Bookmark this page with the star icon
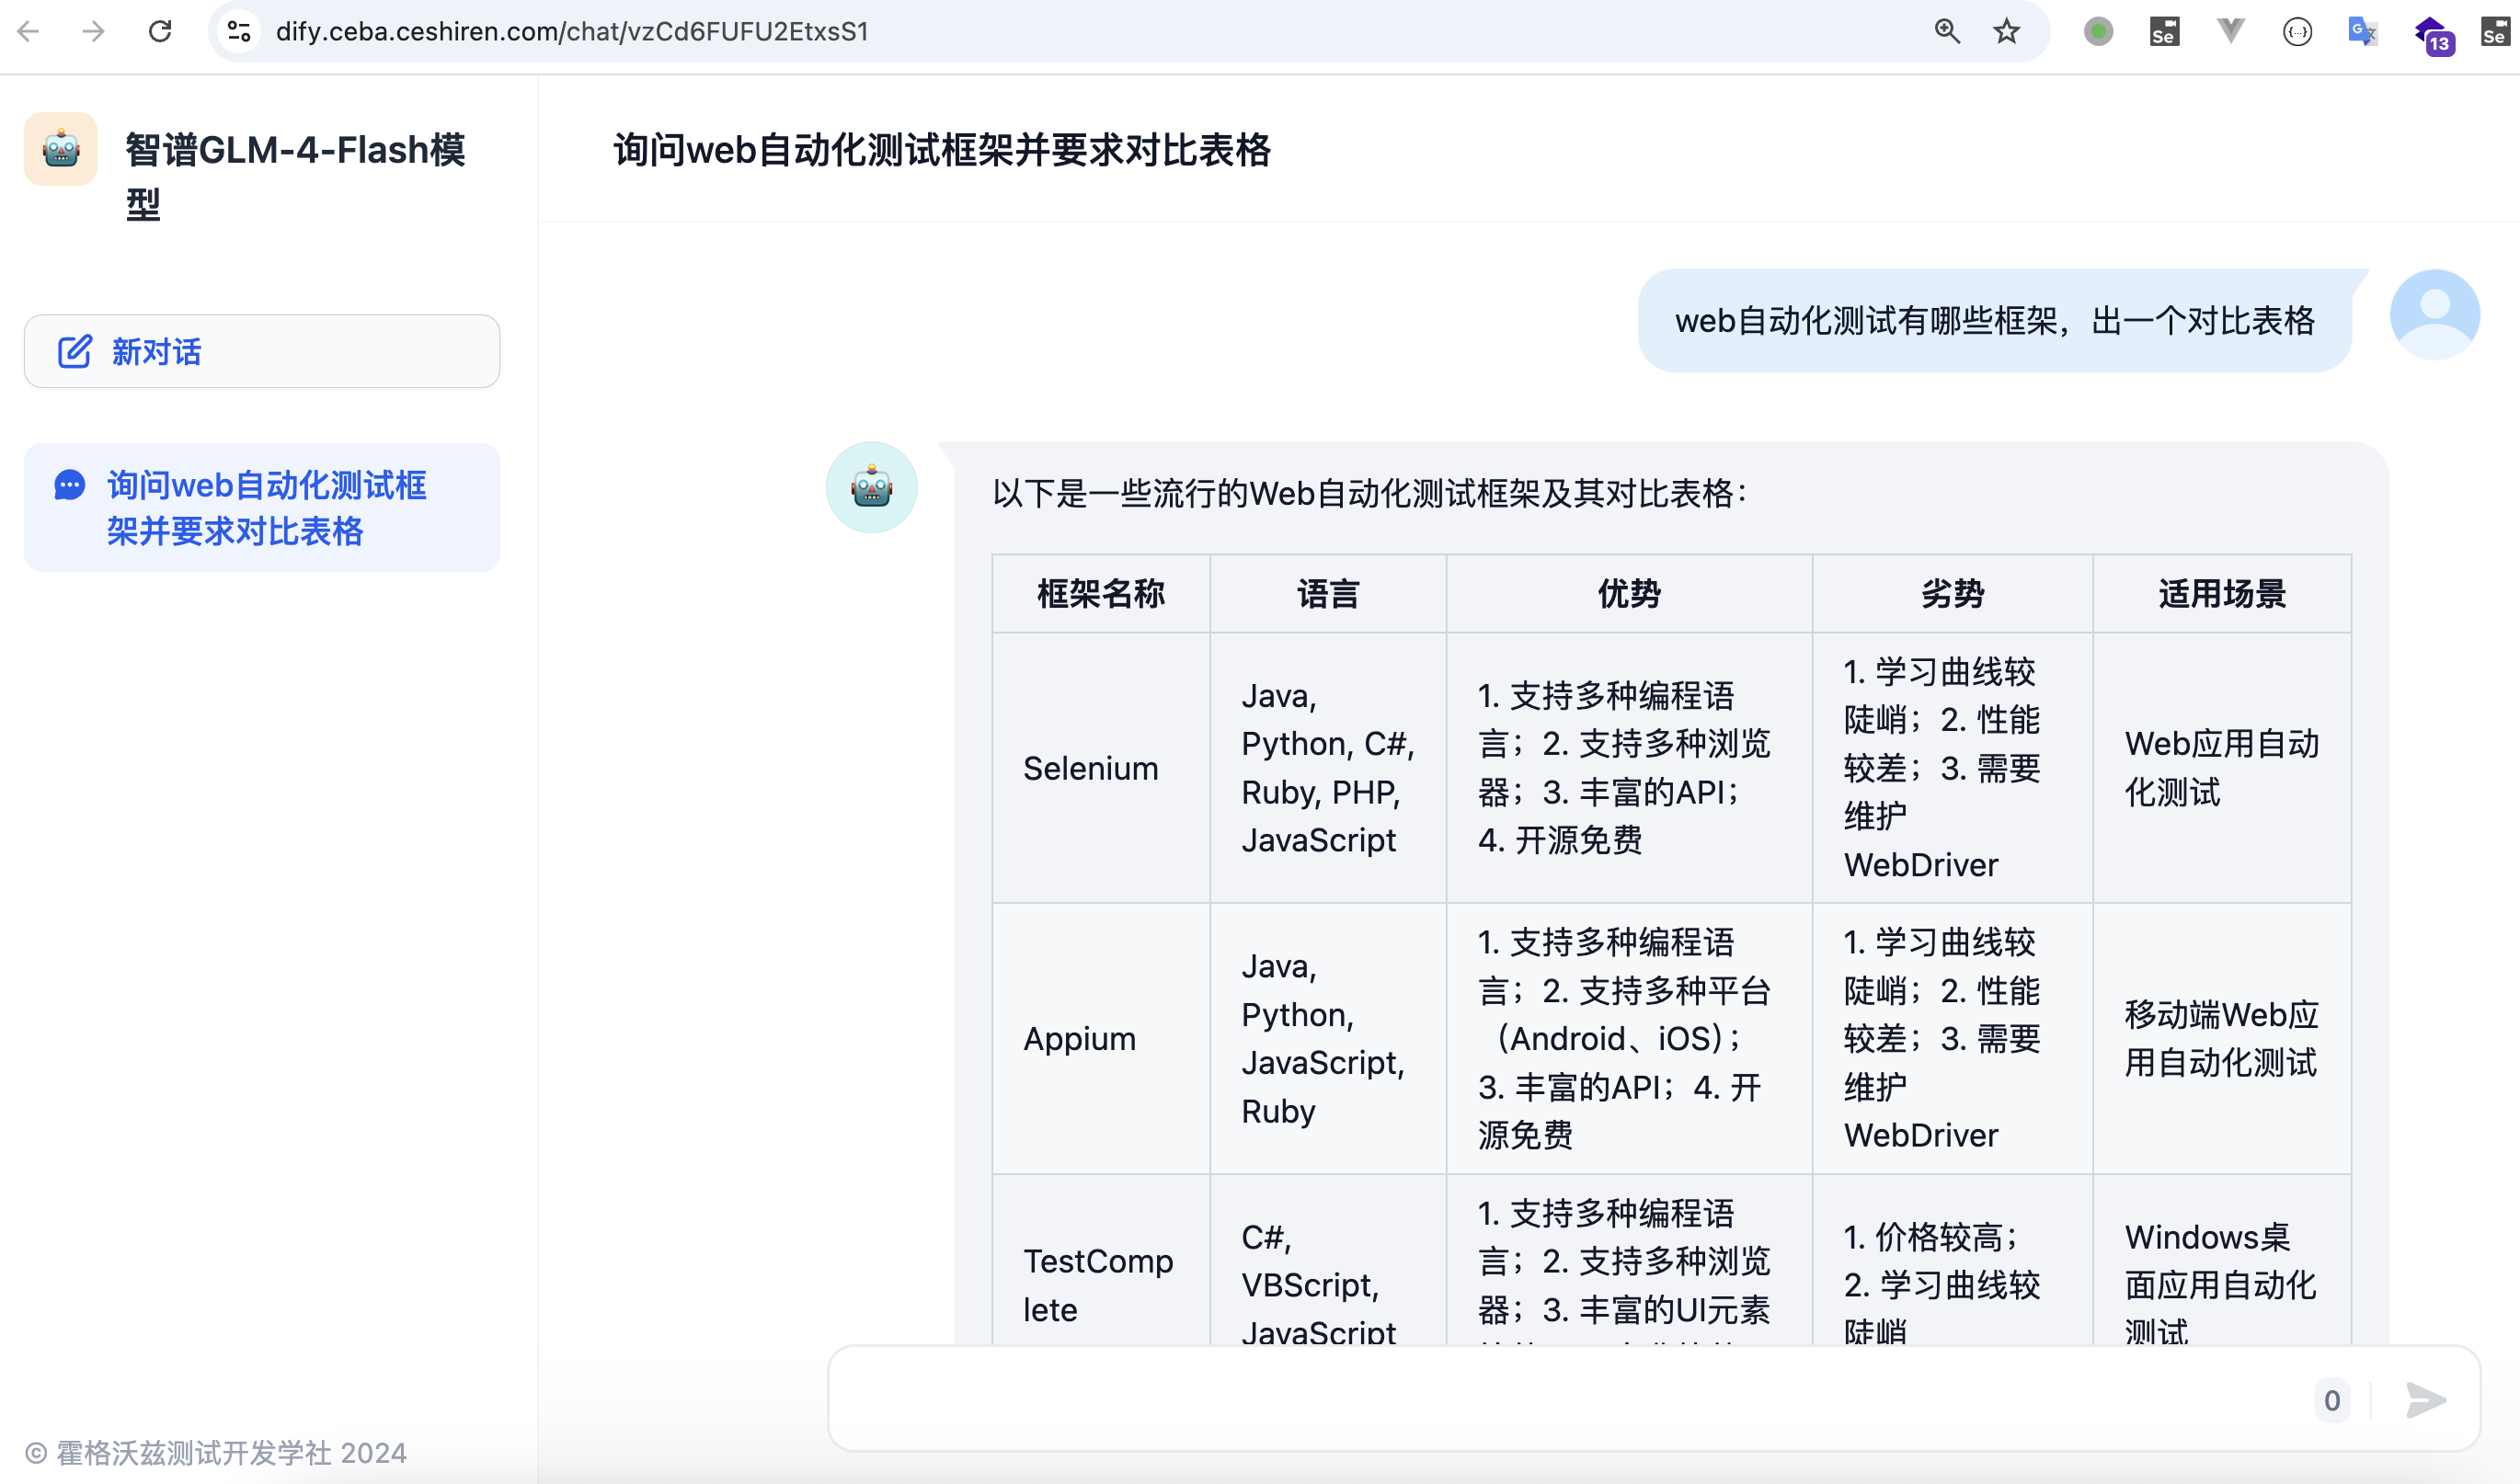This screenshot has width=2520, height=1484. (x=2007, y=31)
